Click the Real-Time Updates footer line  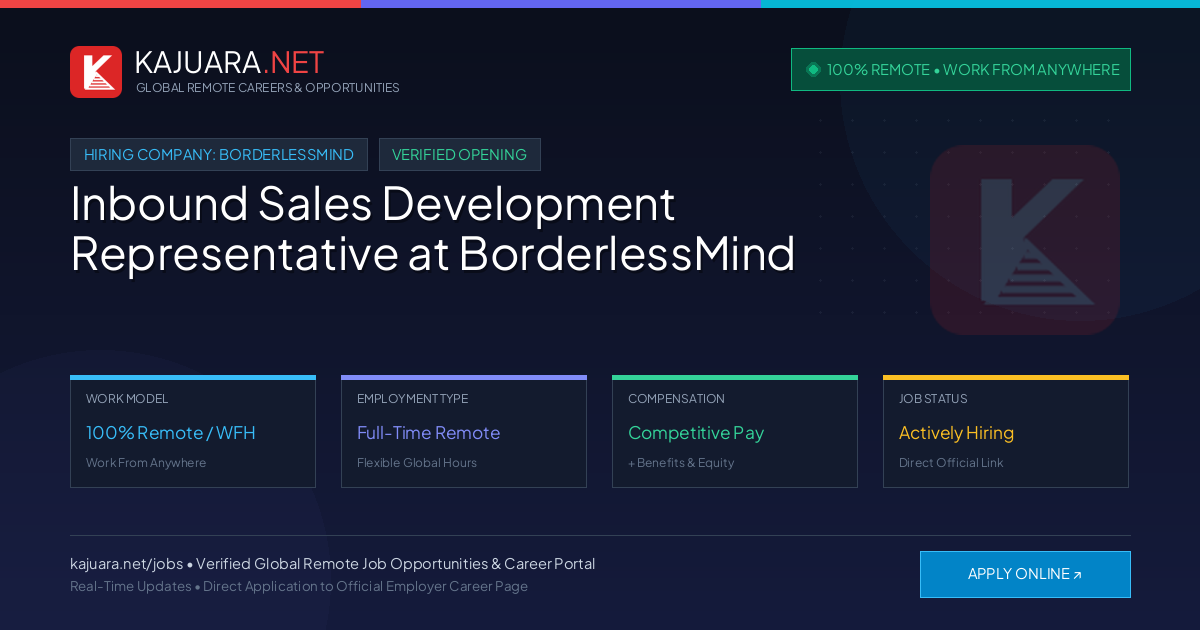point(299,586)
